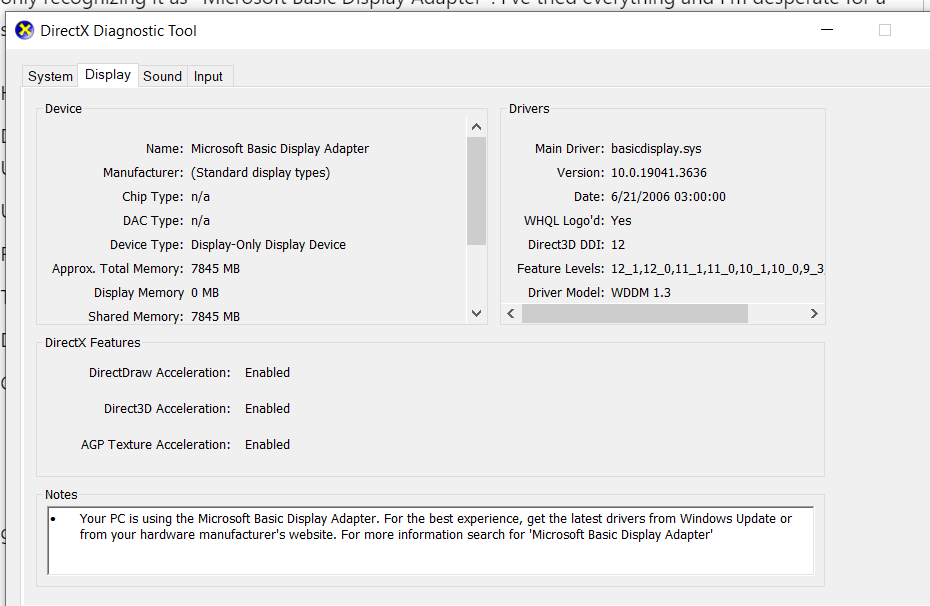Click the 'DirectX Features' group label
The height and width of the screenshot is (606, 930).
93,343
